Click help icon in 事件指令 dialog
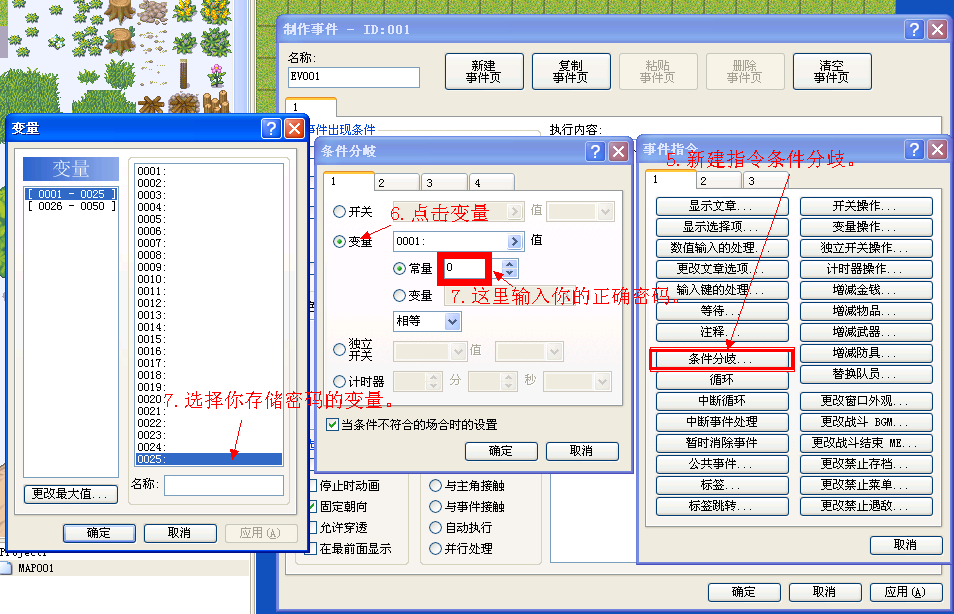Image resolution: width=954 pixels, height=614 pixels. [x=914, y=149]
